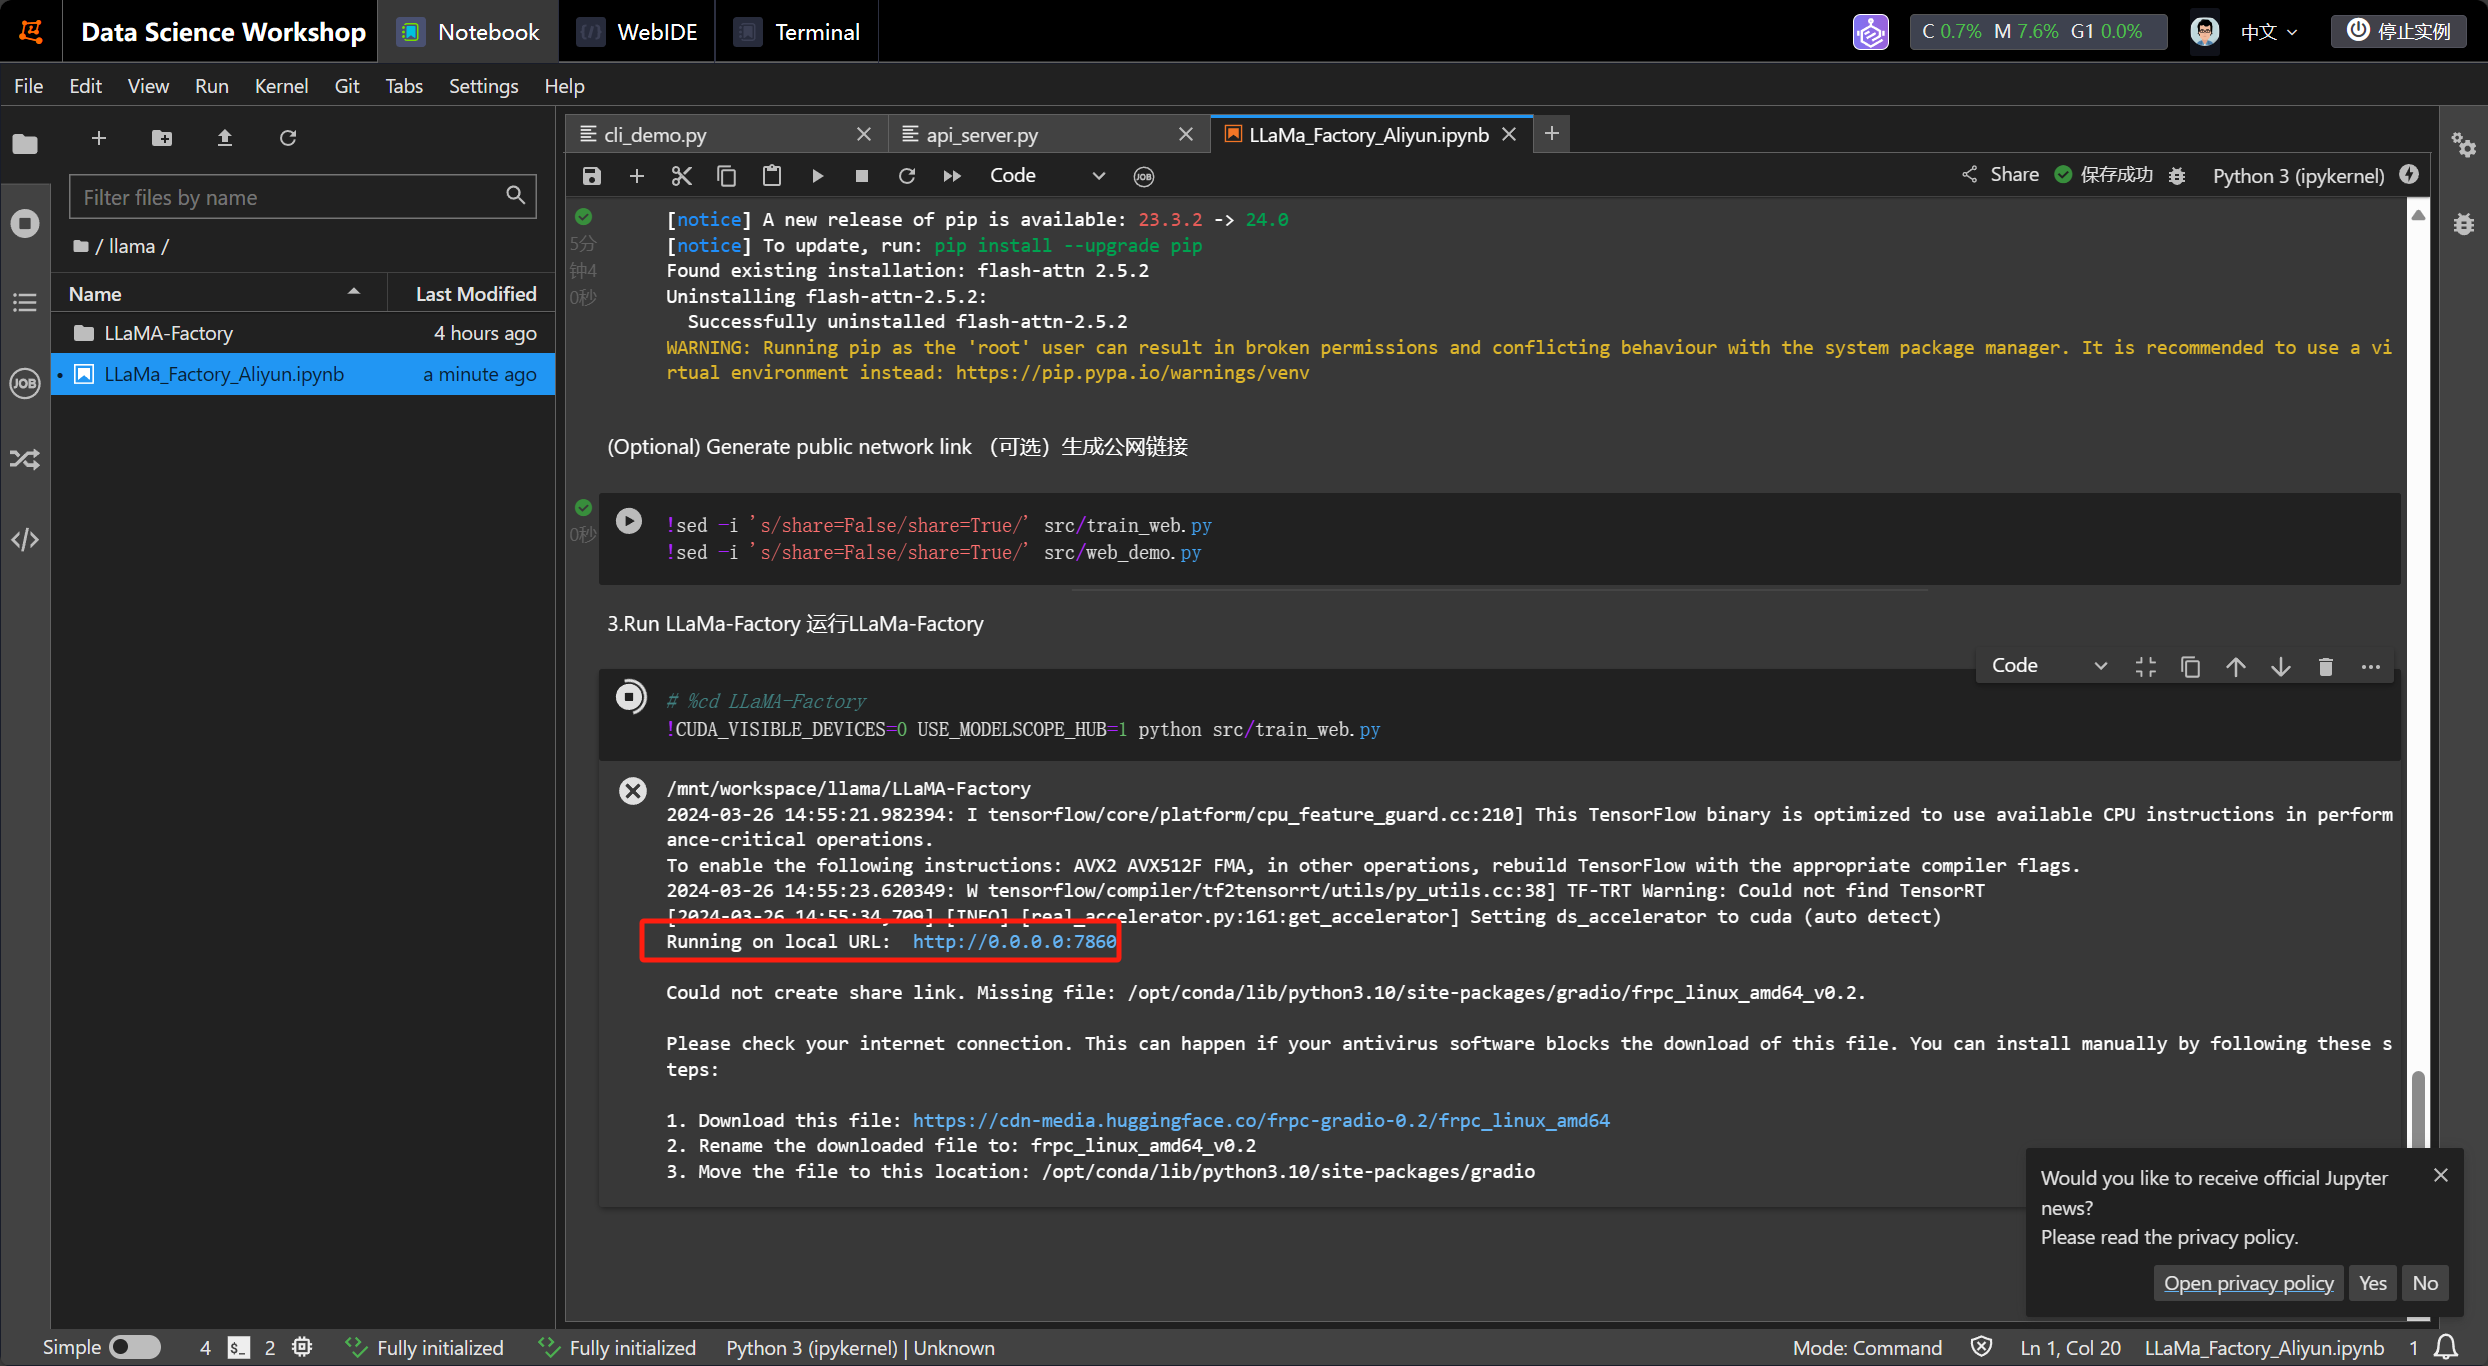The height and width of the screenshot is (1366, 2488).
Task: Toggle the Simple mode switch
Action: 135,1347
